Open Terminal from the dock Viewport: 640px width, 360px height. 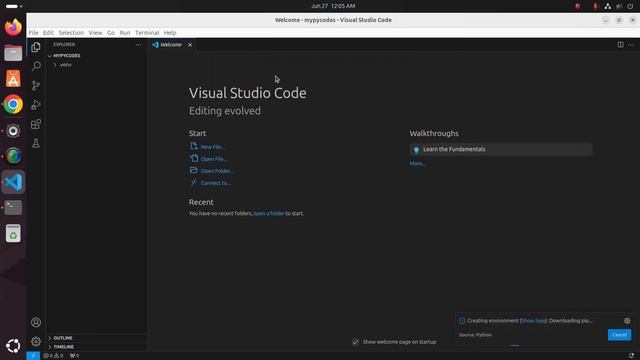(13, 208)
